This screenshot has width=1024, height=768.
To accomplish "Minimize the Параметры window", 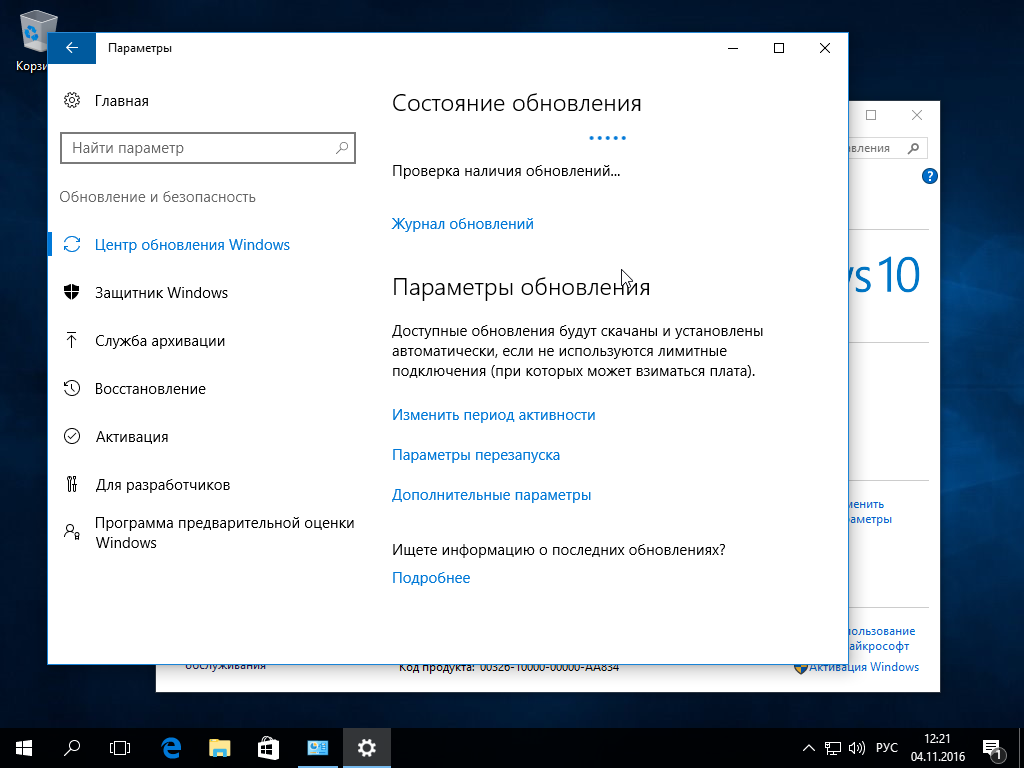I will tap(733, 48).
